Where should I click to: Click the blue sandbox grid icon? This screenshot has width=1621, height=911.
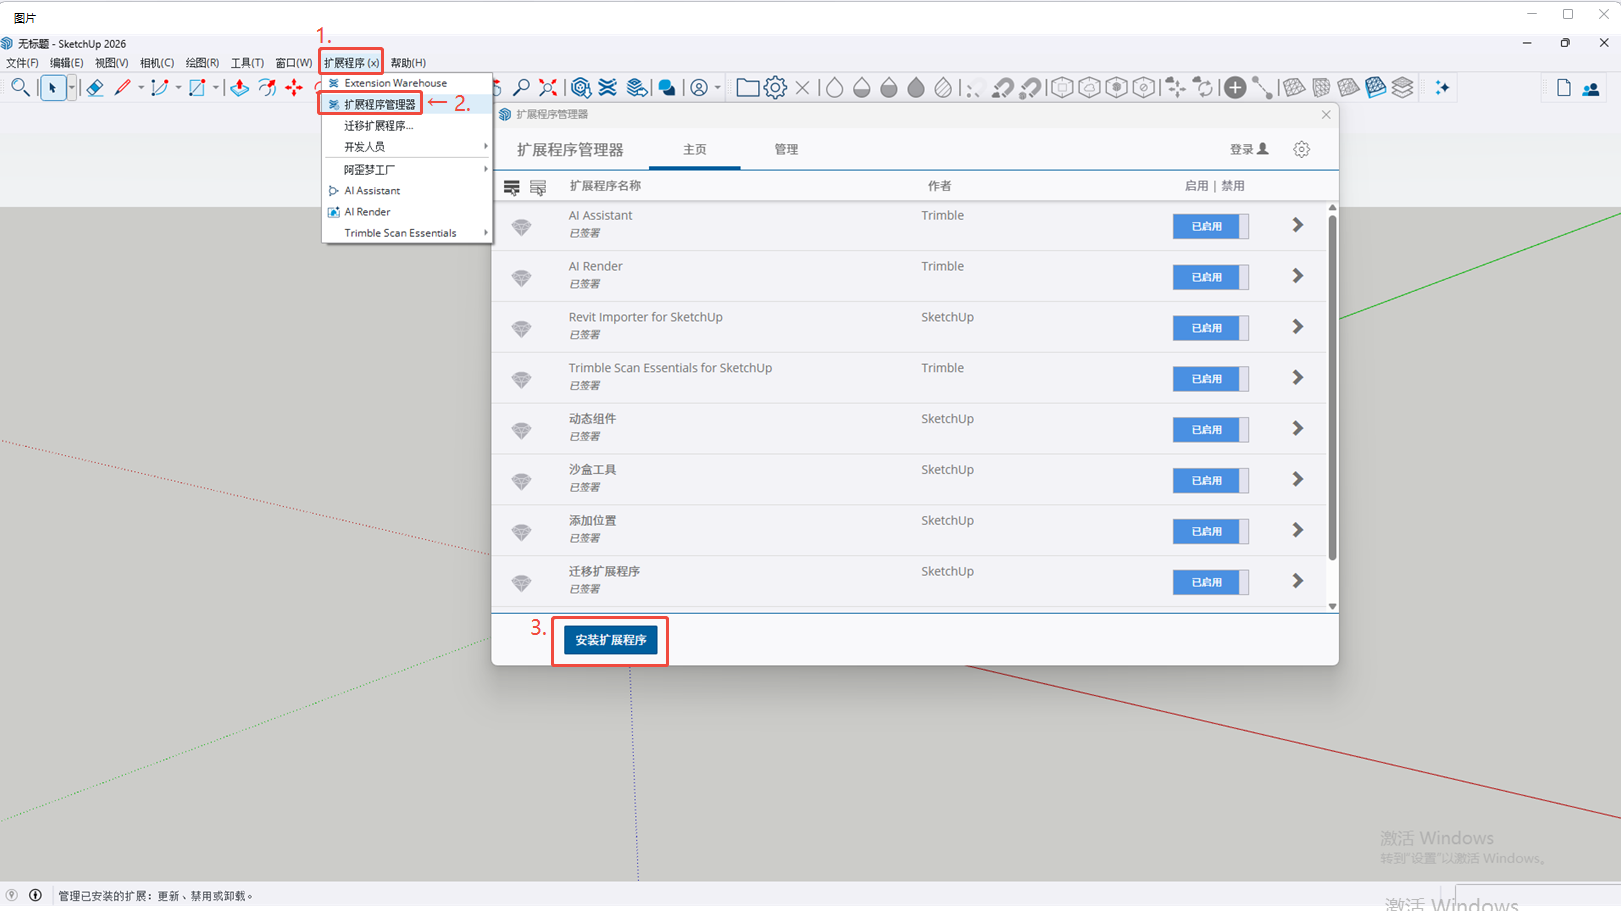tap(1376, 88)
